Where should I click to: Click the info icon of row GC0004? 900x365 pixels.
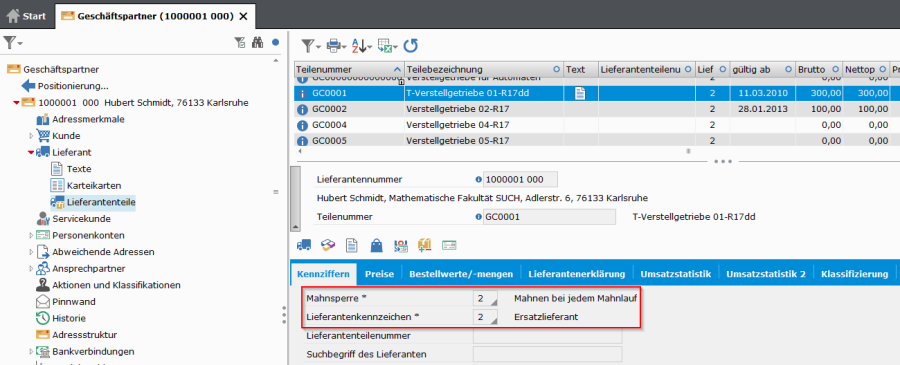302,125
